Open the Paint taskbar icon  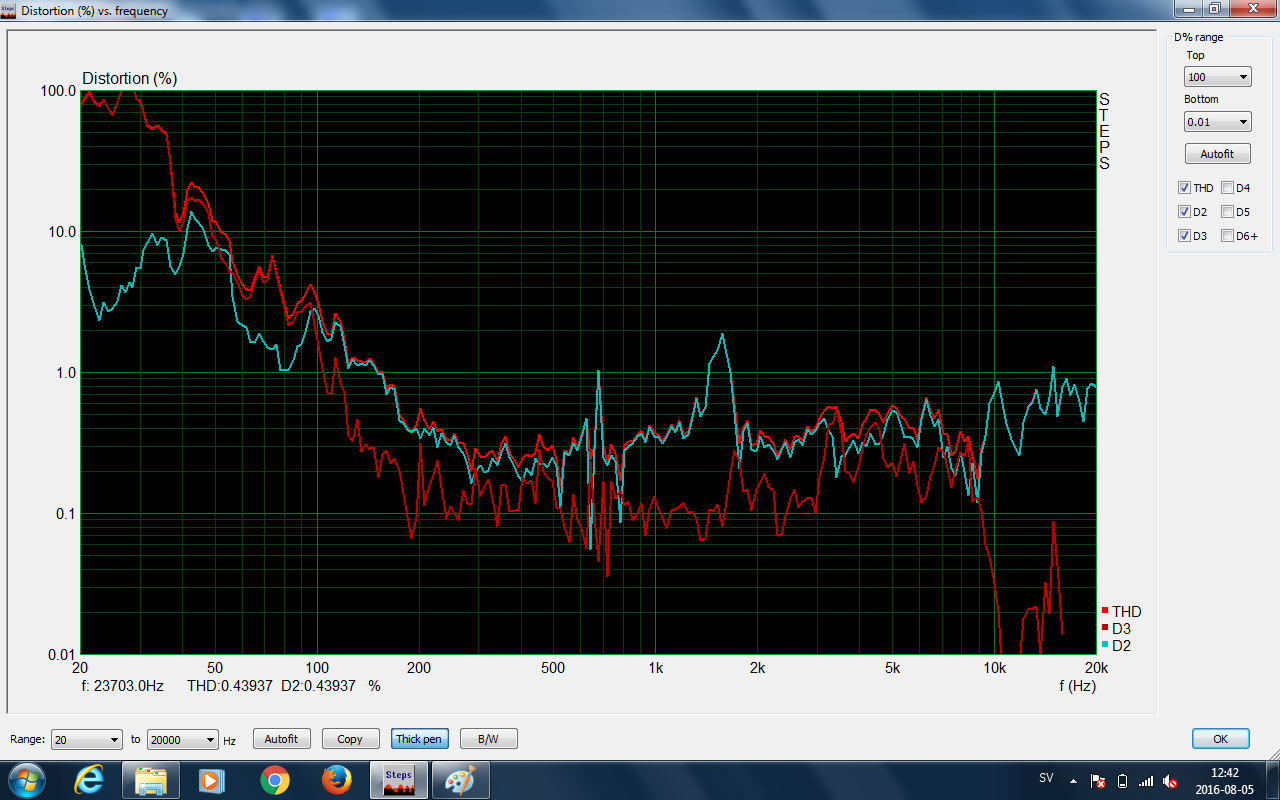461,780
